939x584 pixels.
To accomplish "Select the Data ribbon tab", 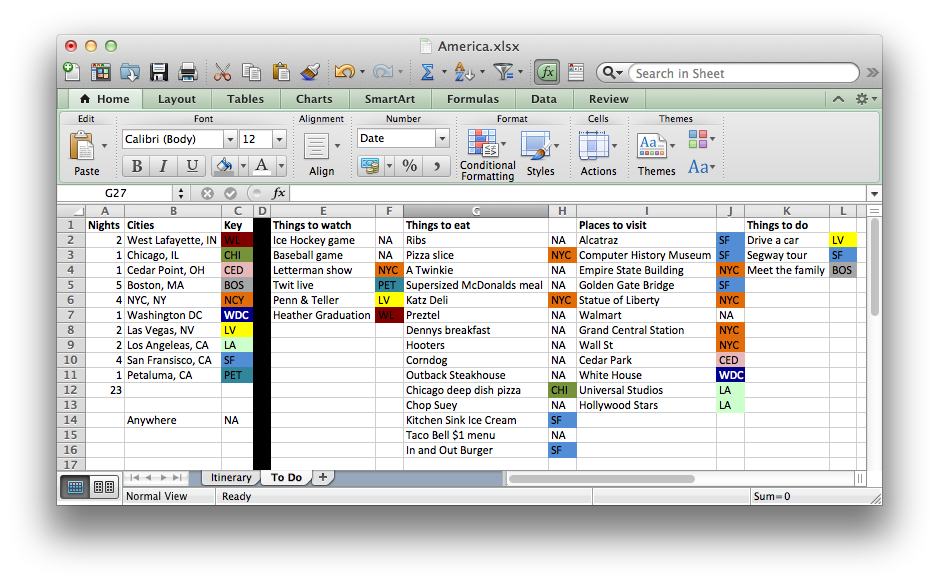I will coord(544,99).
